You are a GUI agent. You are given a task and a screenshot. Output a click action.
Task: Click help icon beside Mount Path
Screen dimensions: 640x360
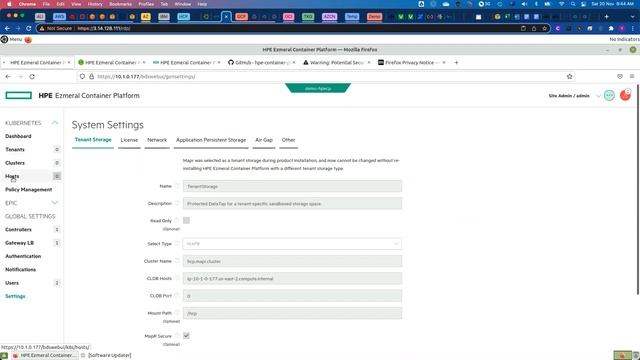click(x=177, y=313)
